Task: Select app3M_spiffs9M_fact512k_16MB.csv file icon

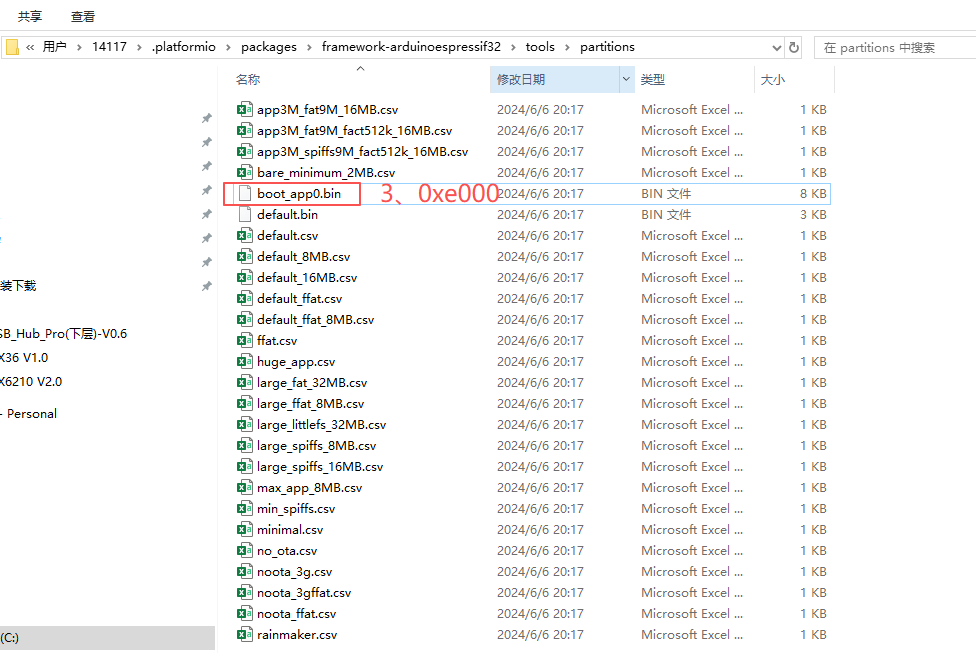Action: pos(245,152)
